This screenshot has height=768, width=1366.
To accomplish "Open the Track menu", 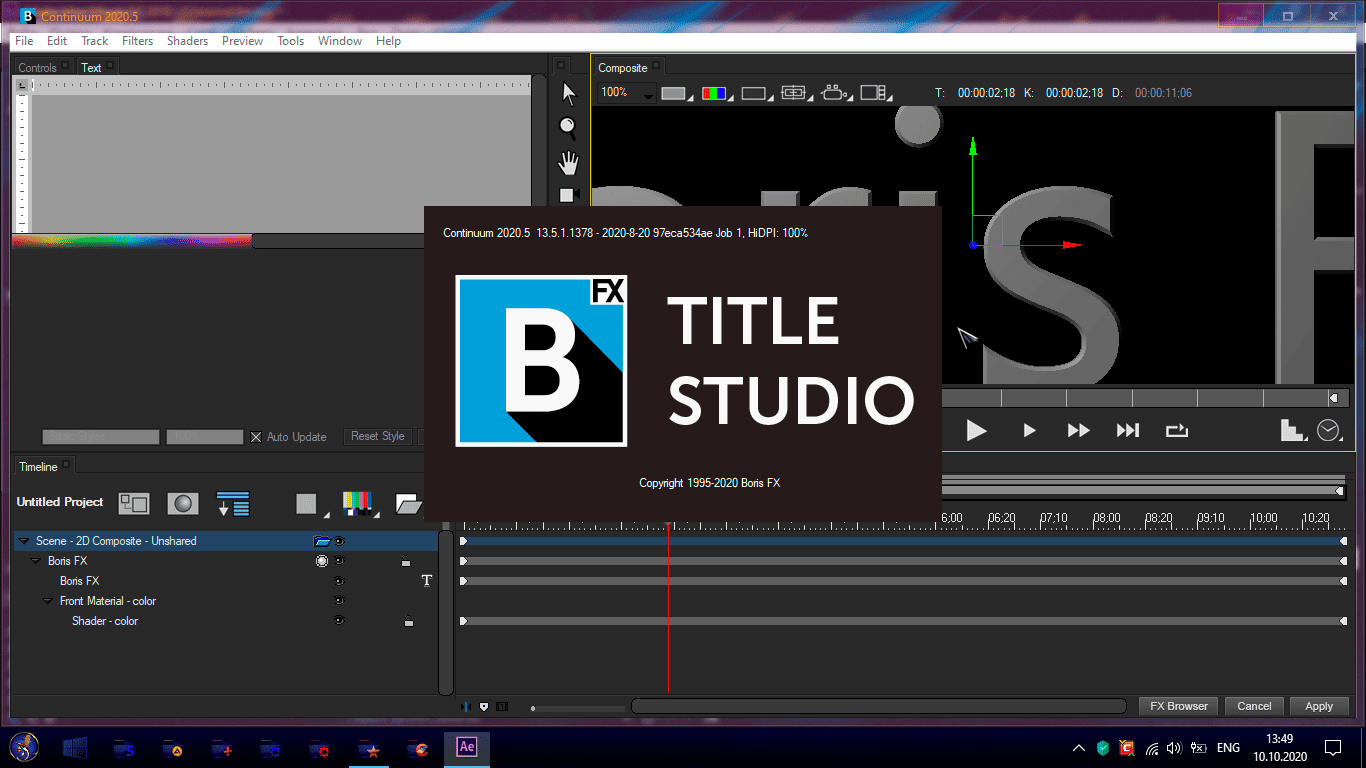I will coord(95,41).
